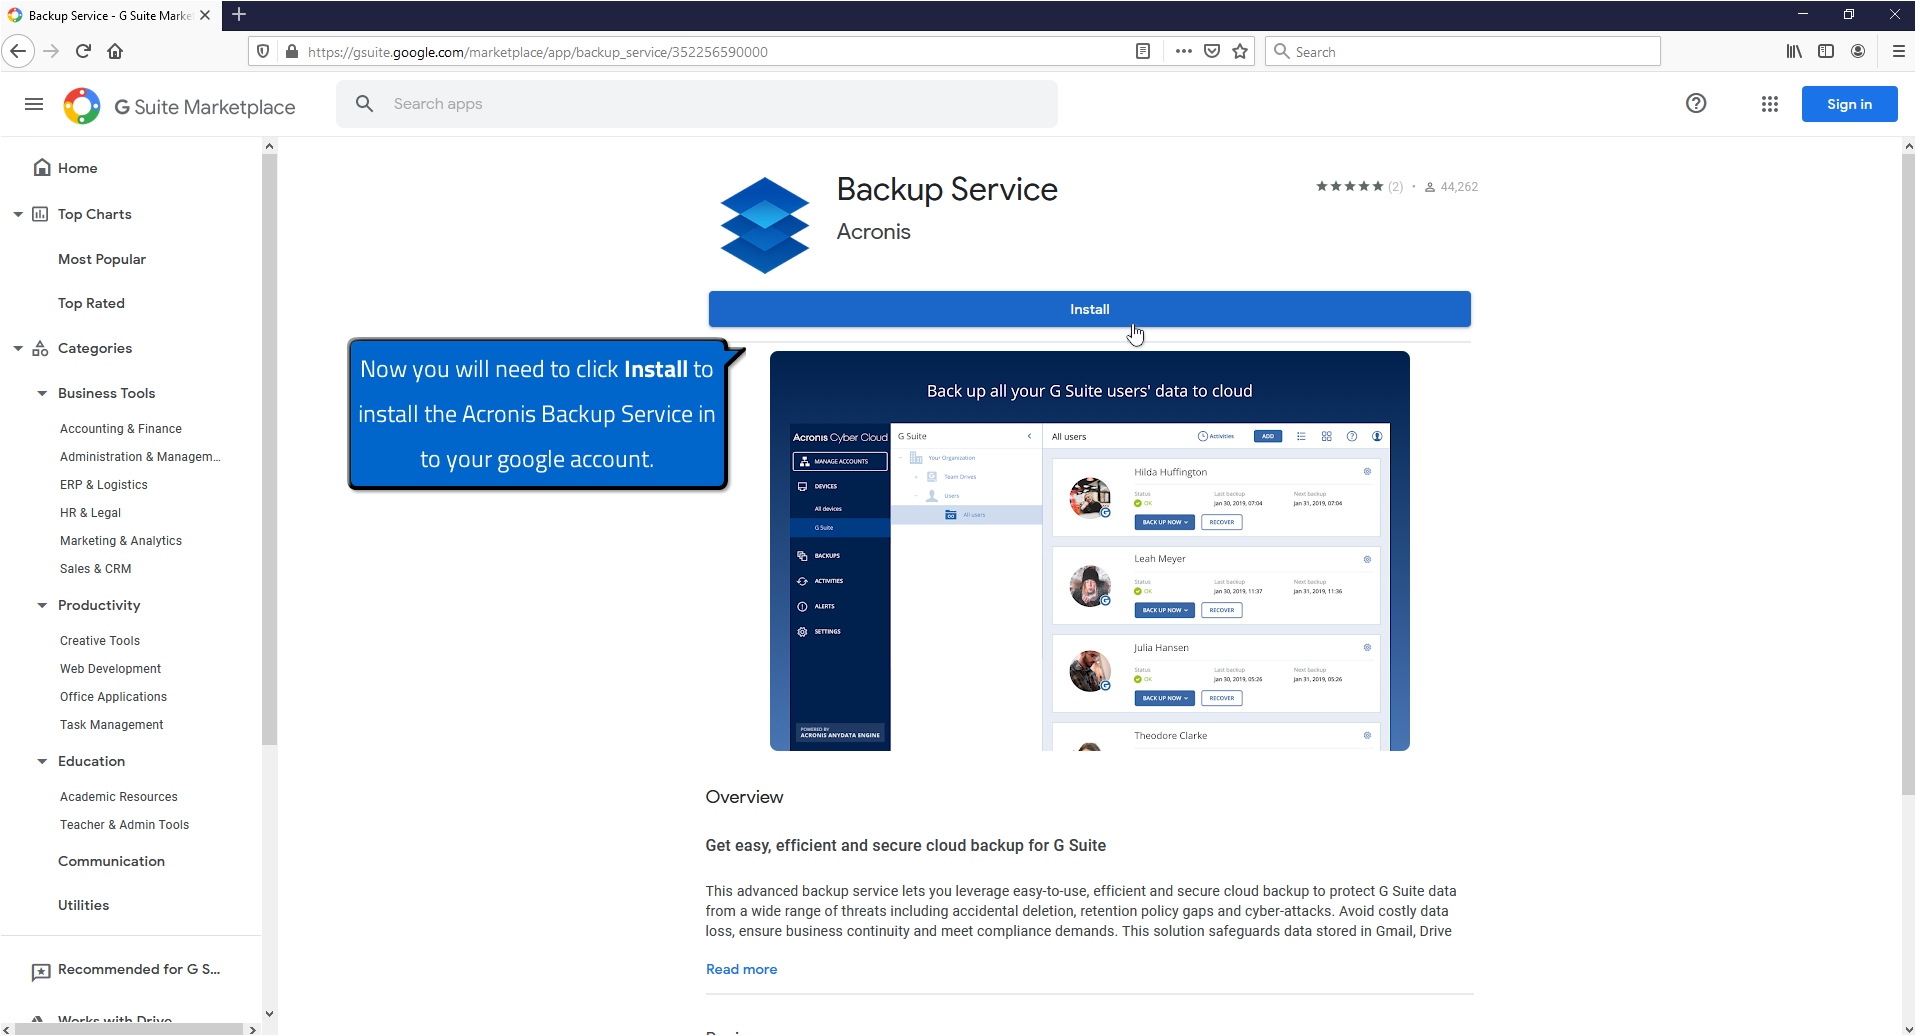
Task: Open Most Popular chart
Action: [x=102, y=259]
